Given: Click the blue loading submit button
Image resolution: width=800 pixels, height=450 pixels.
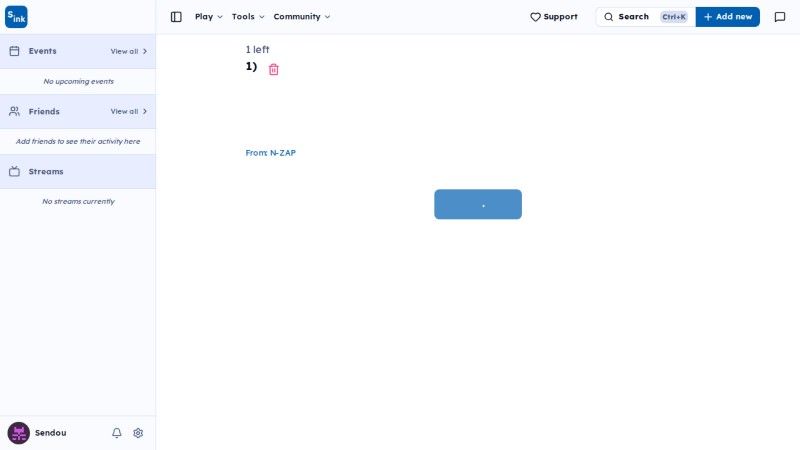Looking at the screenshot, I should [478, 204].
